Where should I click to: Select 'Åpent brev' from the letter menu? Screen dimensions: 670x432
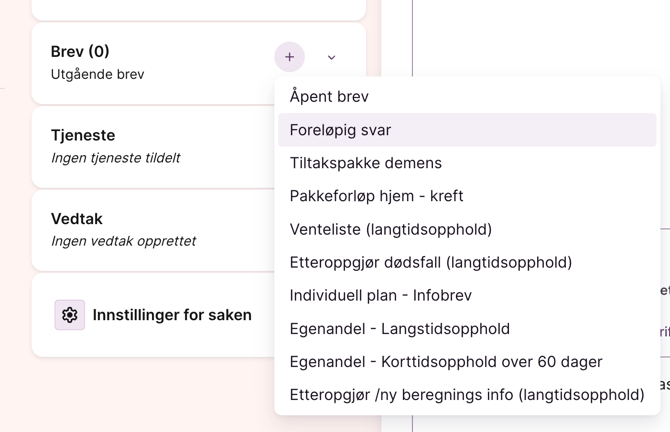[x=329, y=96]
